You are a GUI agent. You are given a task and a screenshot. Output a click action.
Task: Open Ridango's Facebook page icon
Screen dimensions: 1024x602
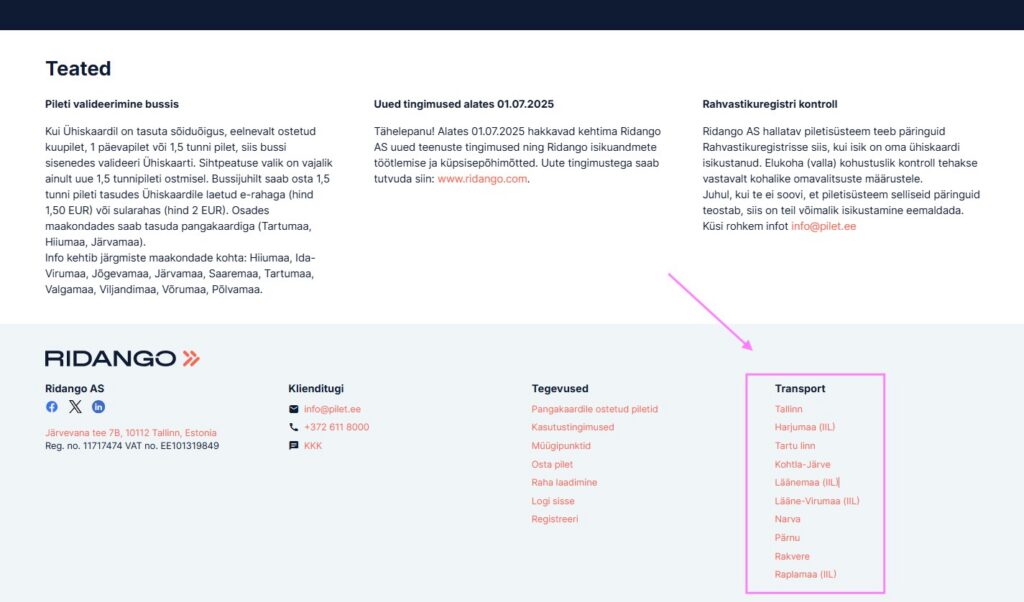52,407
